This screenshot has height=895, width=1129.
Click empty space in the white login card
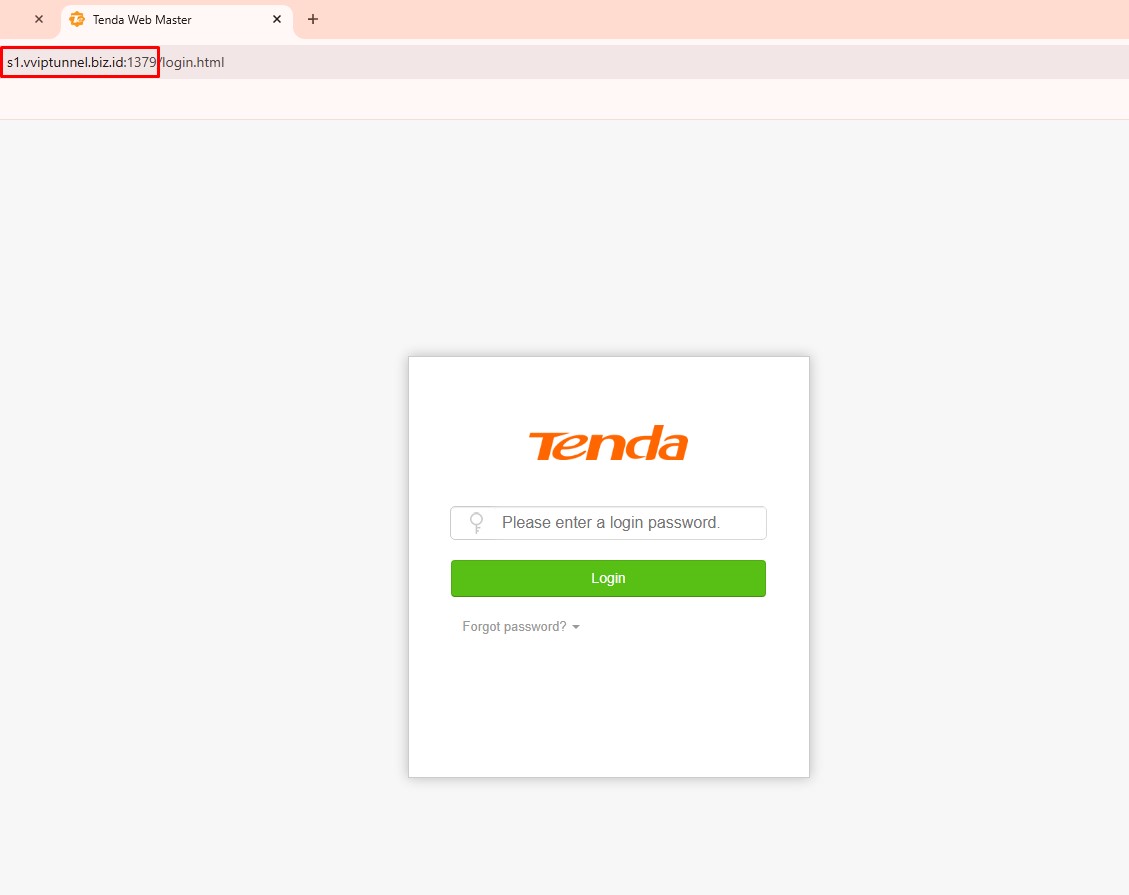tap(608, 706)
